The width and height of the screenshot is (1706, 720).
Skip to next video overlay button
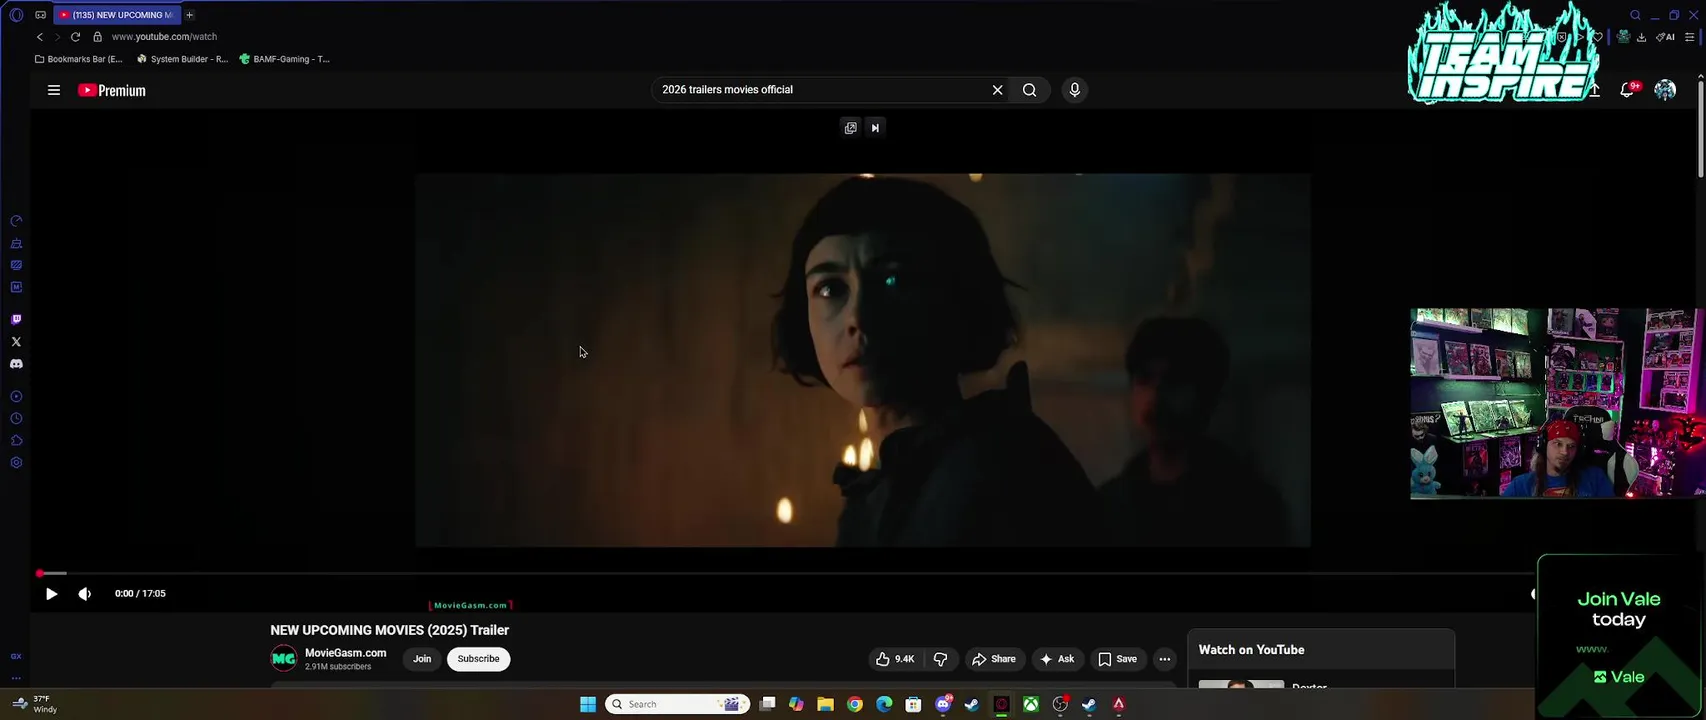(875, 128)
